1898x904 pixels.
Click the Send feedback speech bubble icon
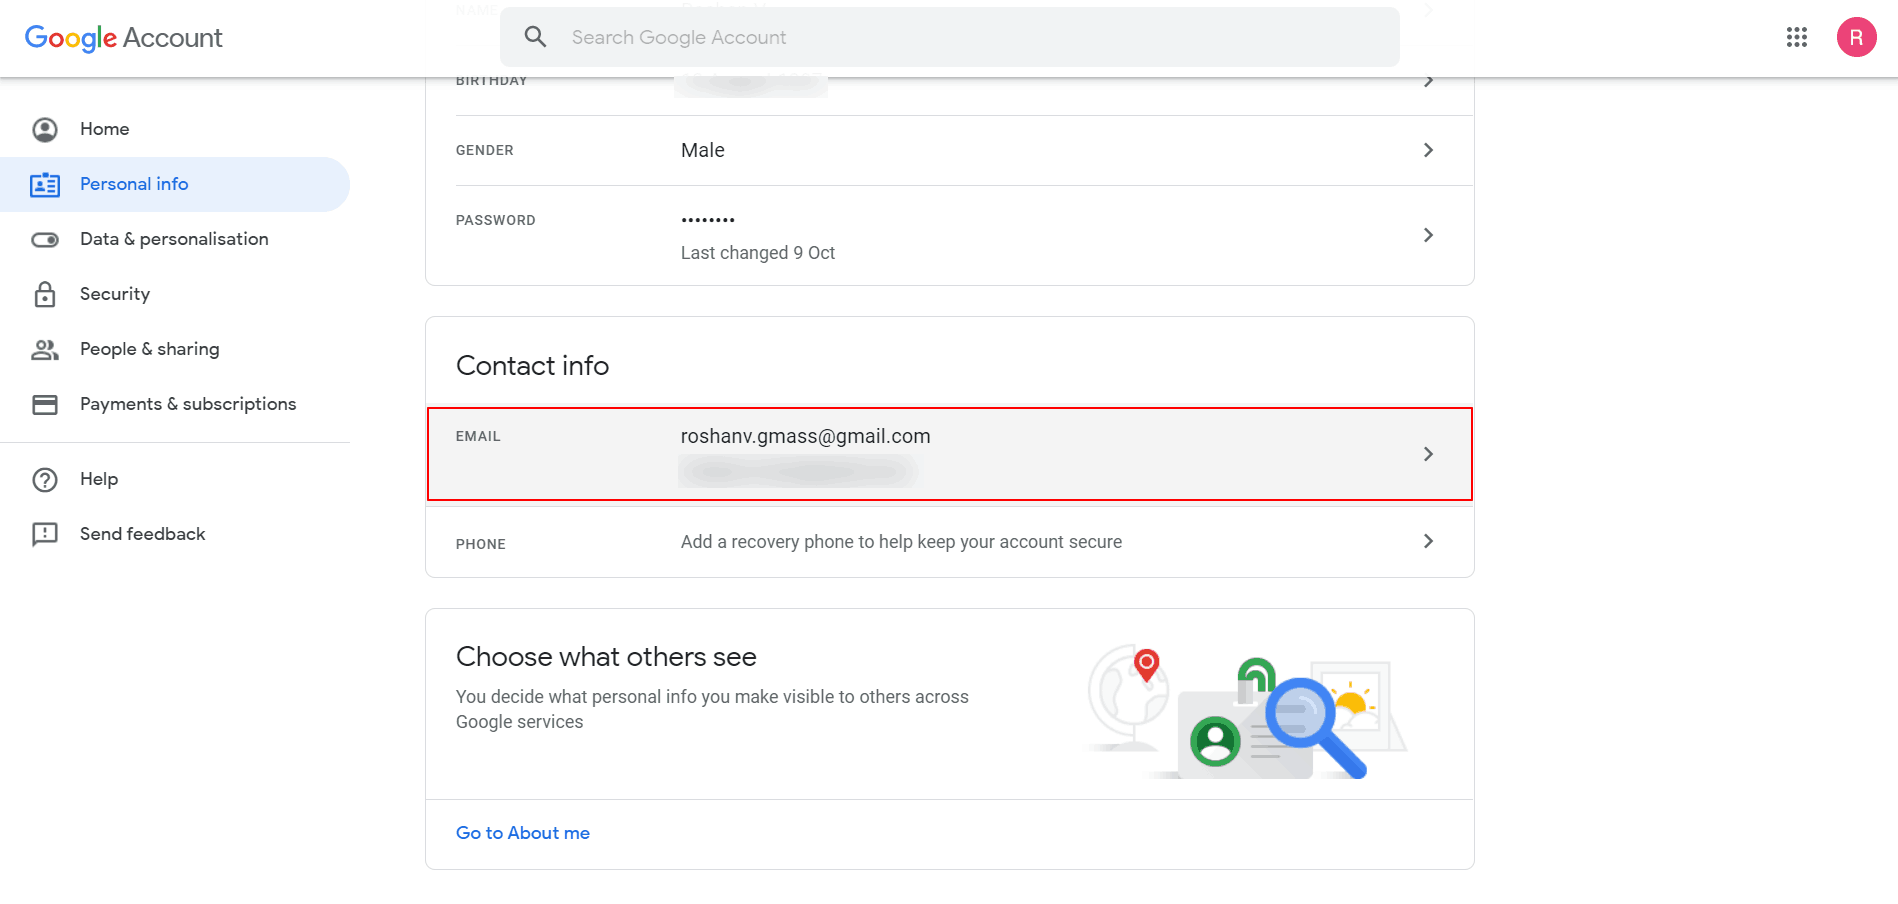[x=45, y=534]
